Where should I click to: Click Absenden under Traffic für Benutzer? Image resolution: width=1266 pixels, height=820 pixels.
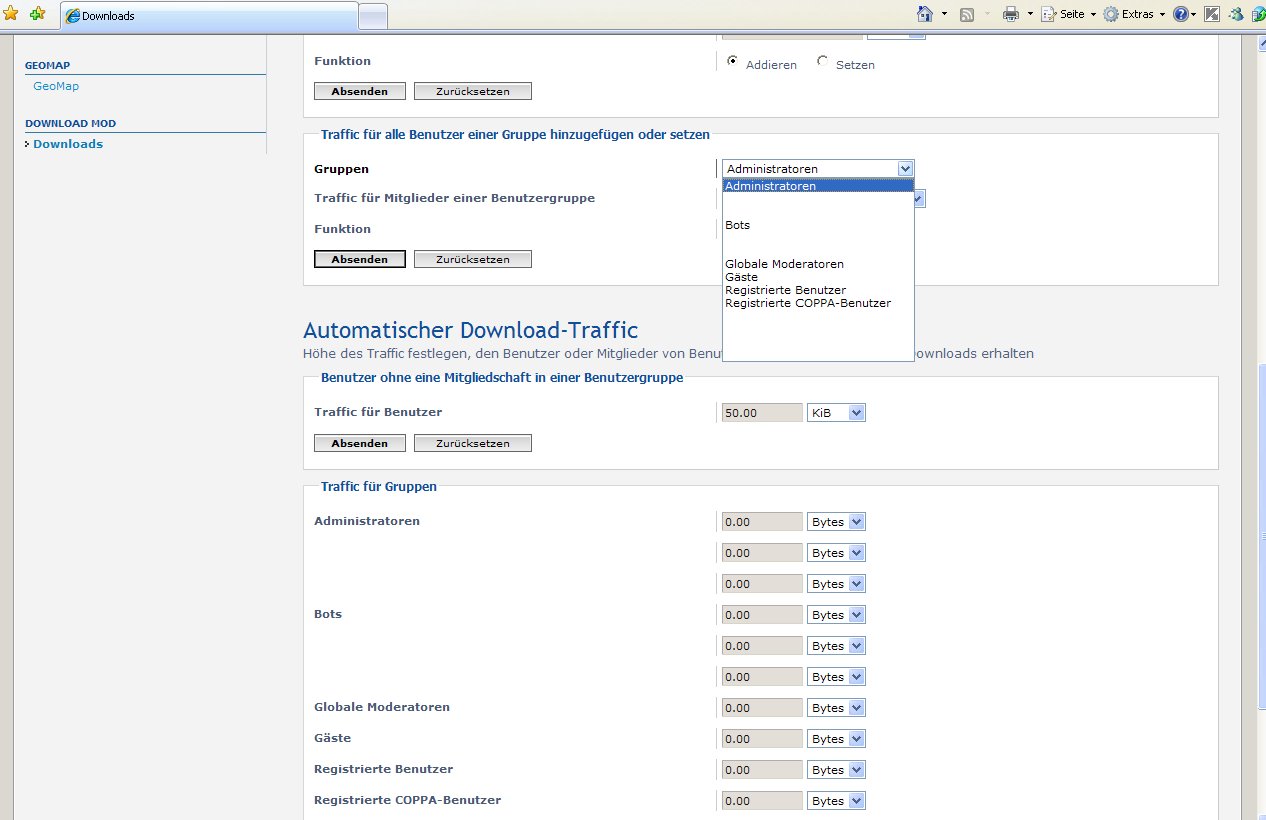coord(359,443)
